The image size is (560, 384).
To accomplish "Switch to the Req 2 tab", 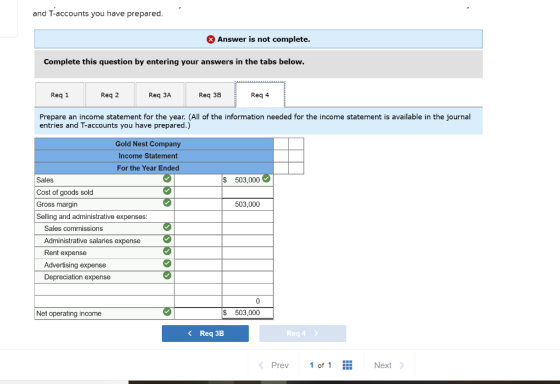I will [x=110, y=95].
